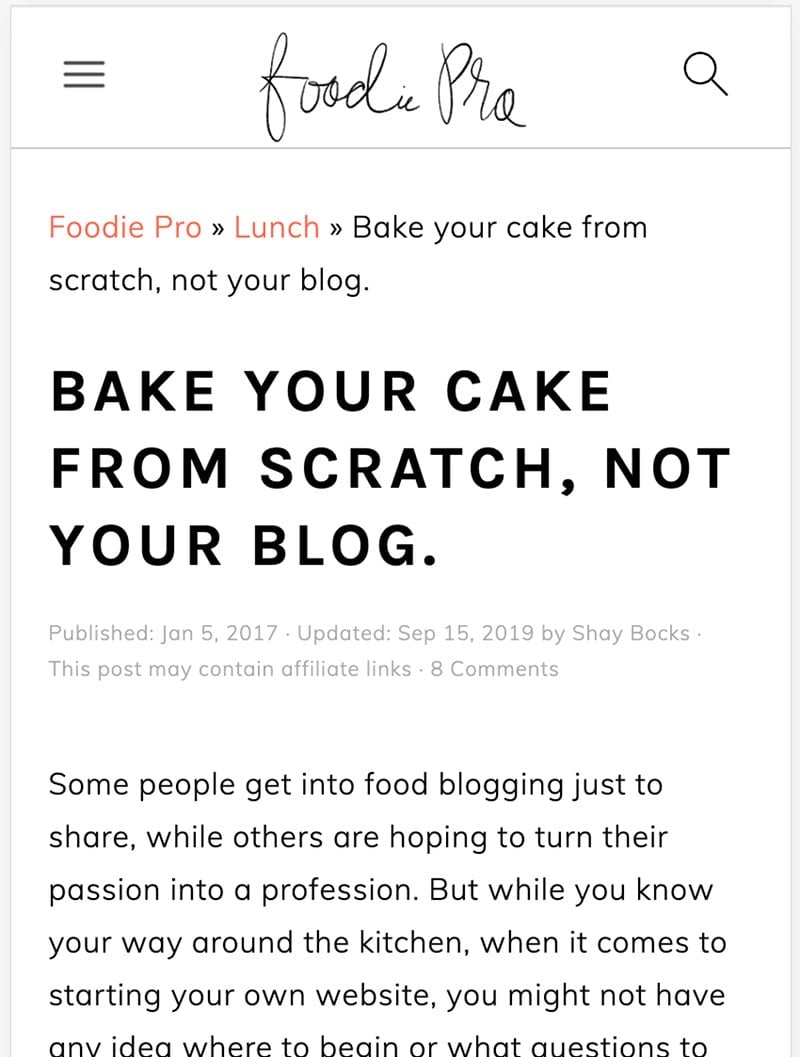Visit author Shay Bocks link

tap(631, 633)
